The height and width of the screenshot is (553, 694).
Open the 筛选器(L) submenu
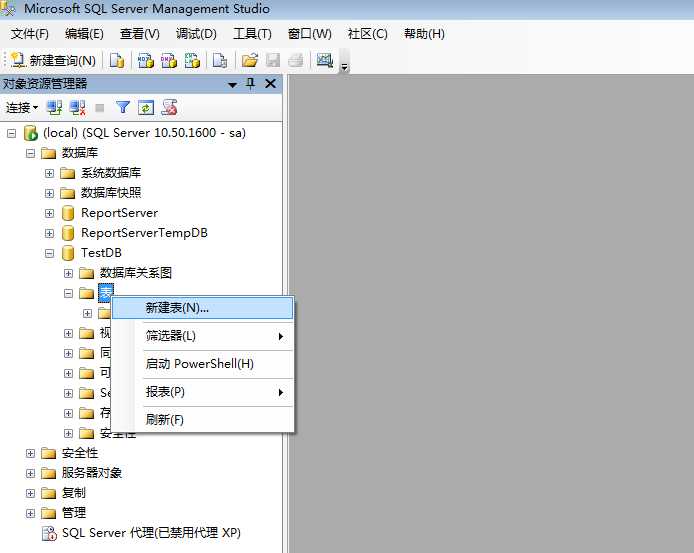[x=203, y=336]
